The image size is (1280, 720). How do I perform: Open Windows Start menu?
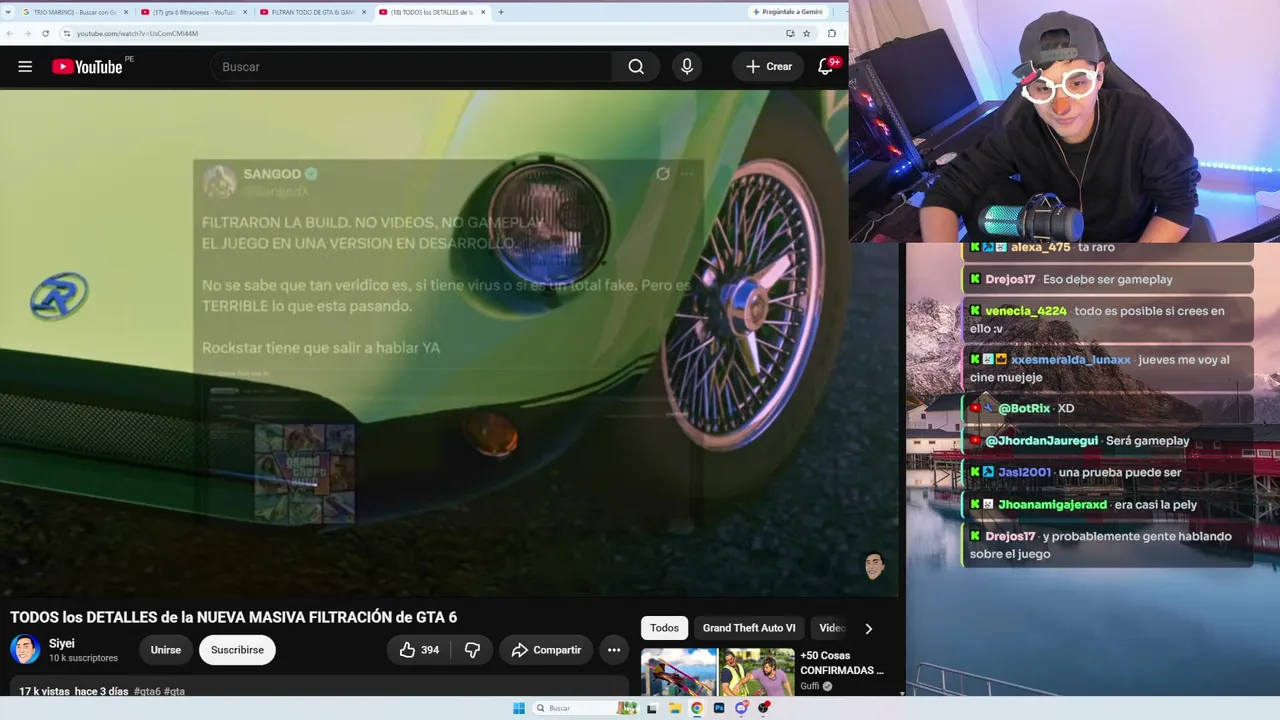click(x=519, y=708)
